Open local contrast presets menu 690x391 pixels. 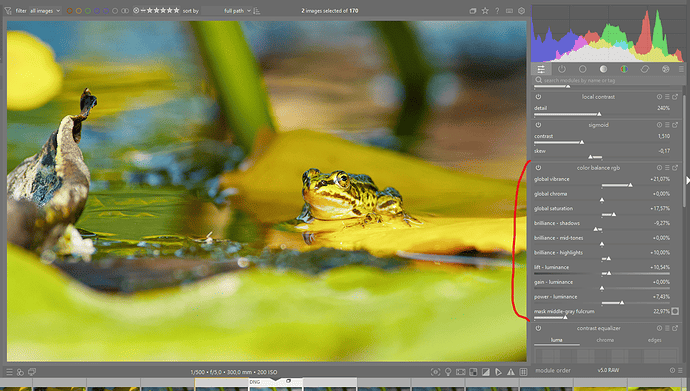point(667,97)
